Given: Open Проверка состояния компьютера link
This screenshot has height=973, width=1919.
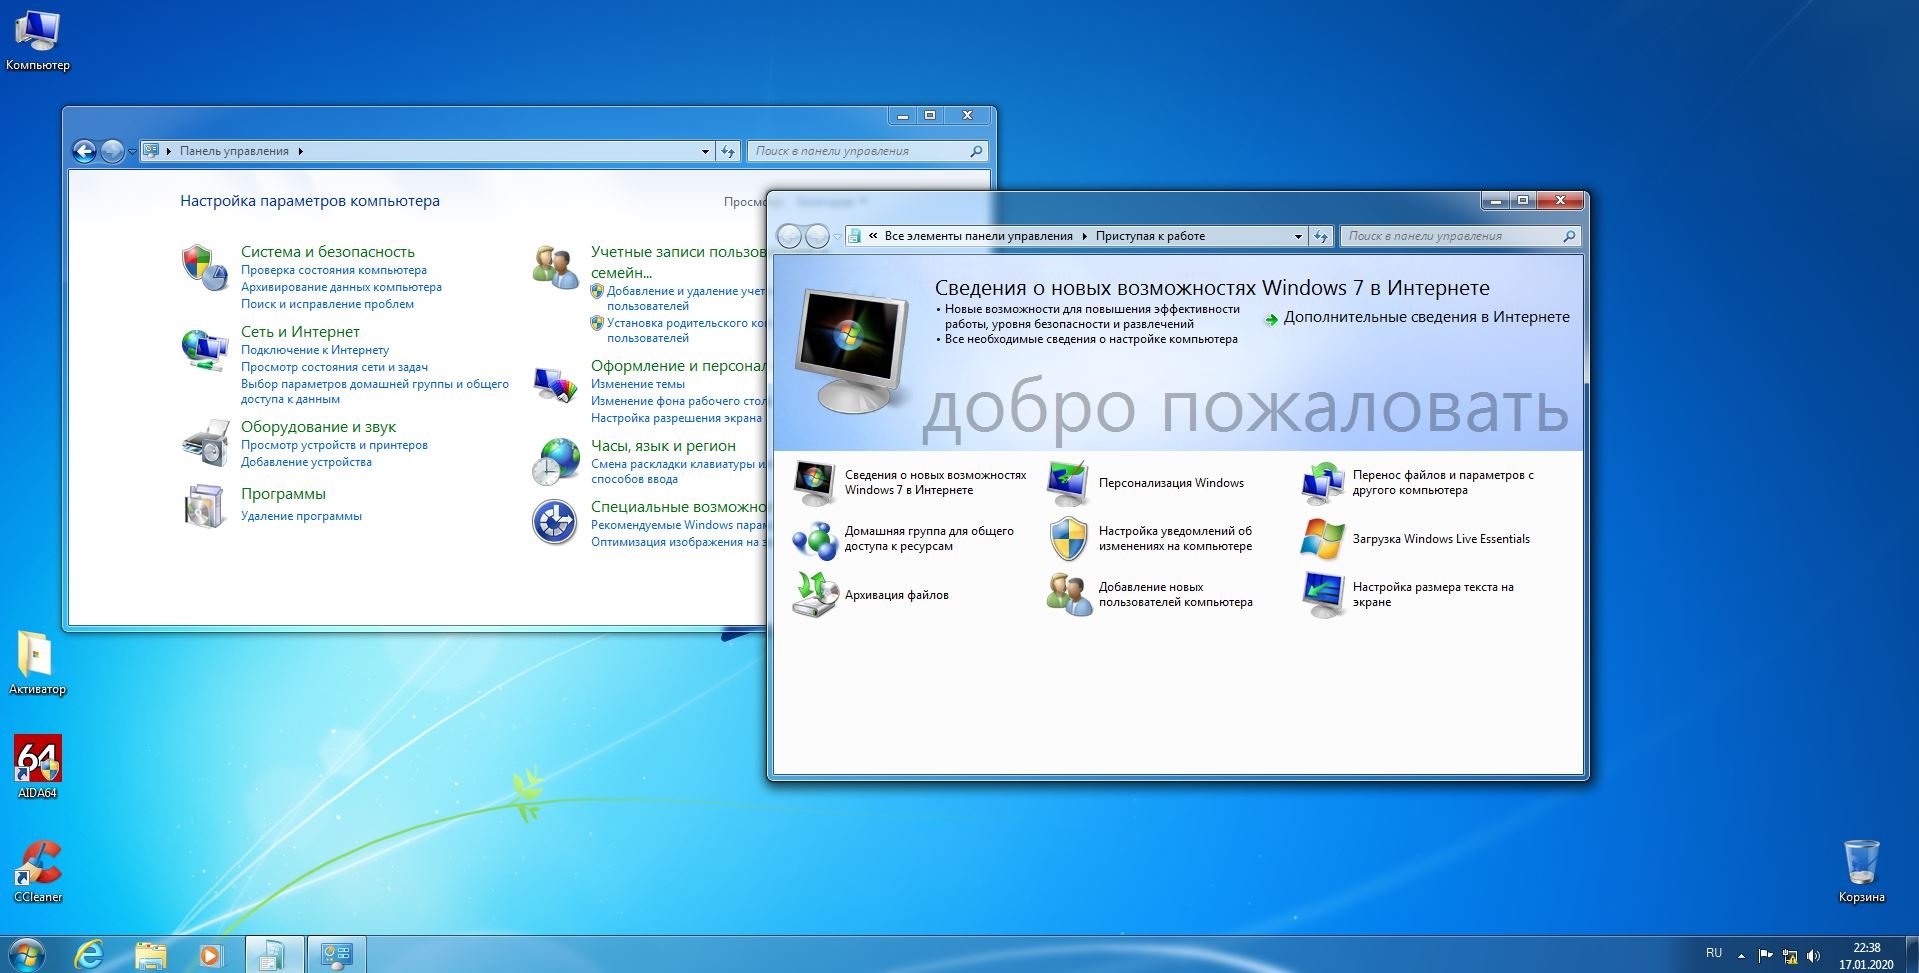Looking at the screenshot, I should (x=334, y=270).
